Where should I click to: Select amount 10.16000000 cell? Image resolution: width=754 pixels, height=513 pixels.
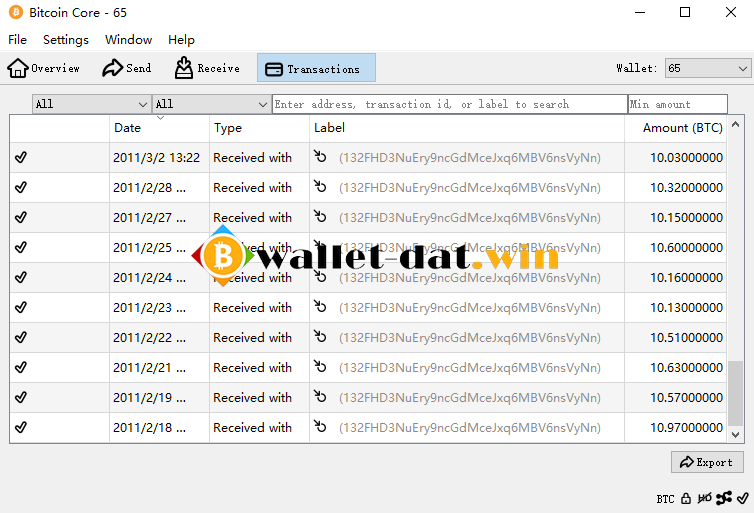pos(676,277)
